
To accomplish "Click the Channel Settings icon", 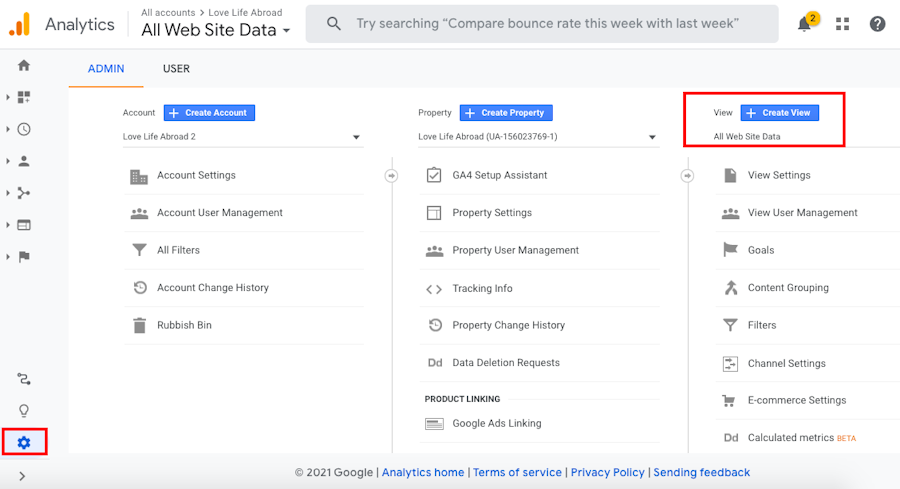I will click(x=730, y=363).
